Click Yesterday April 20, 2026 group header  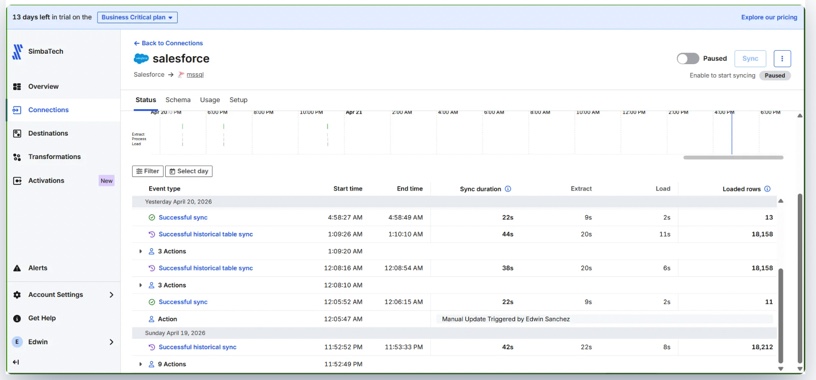(453, 201)
